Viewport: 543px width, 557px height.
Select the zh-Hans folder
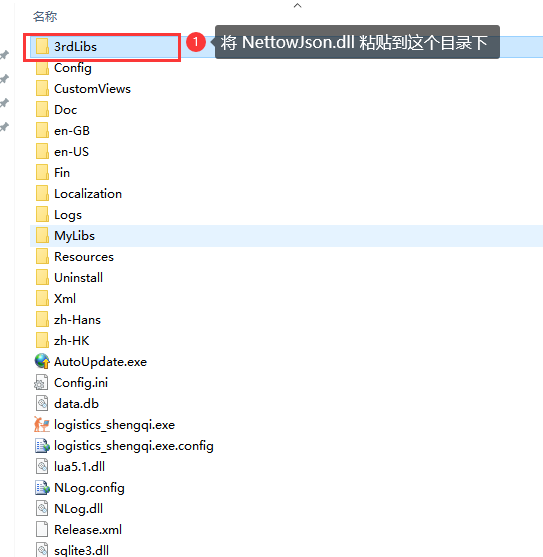(68, 319)
